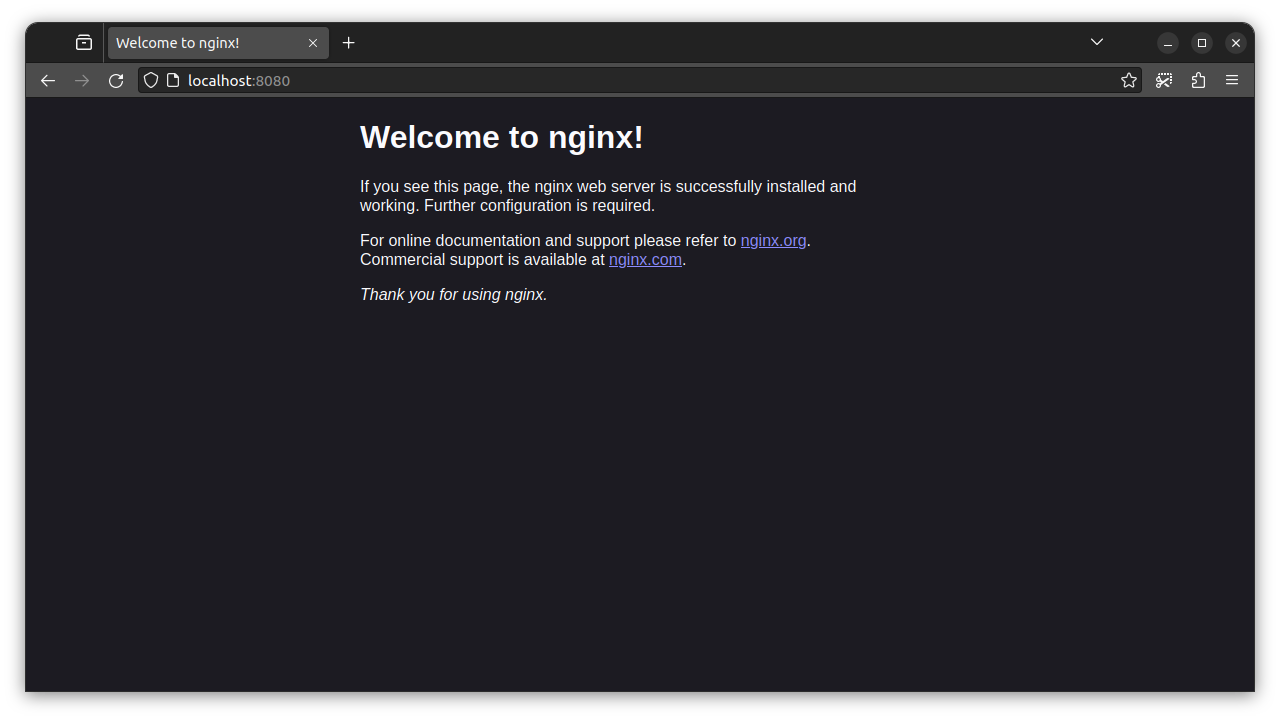The width and height of the screenshot is (1280, 720).
Task: Maximize the browser window
Action: coord(1202,43)
